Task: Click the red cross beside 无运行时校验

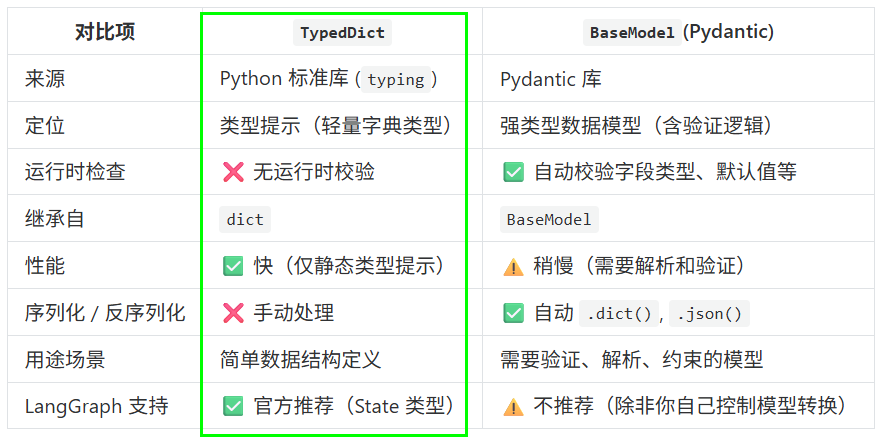Action: [x=233, y=172]
